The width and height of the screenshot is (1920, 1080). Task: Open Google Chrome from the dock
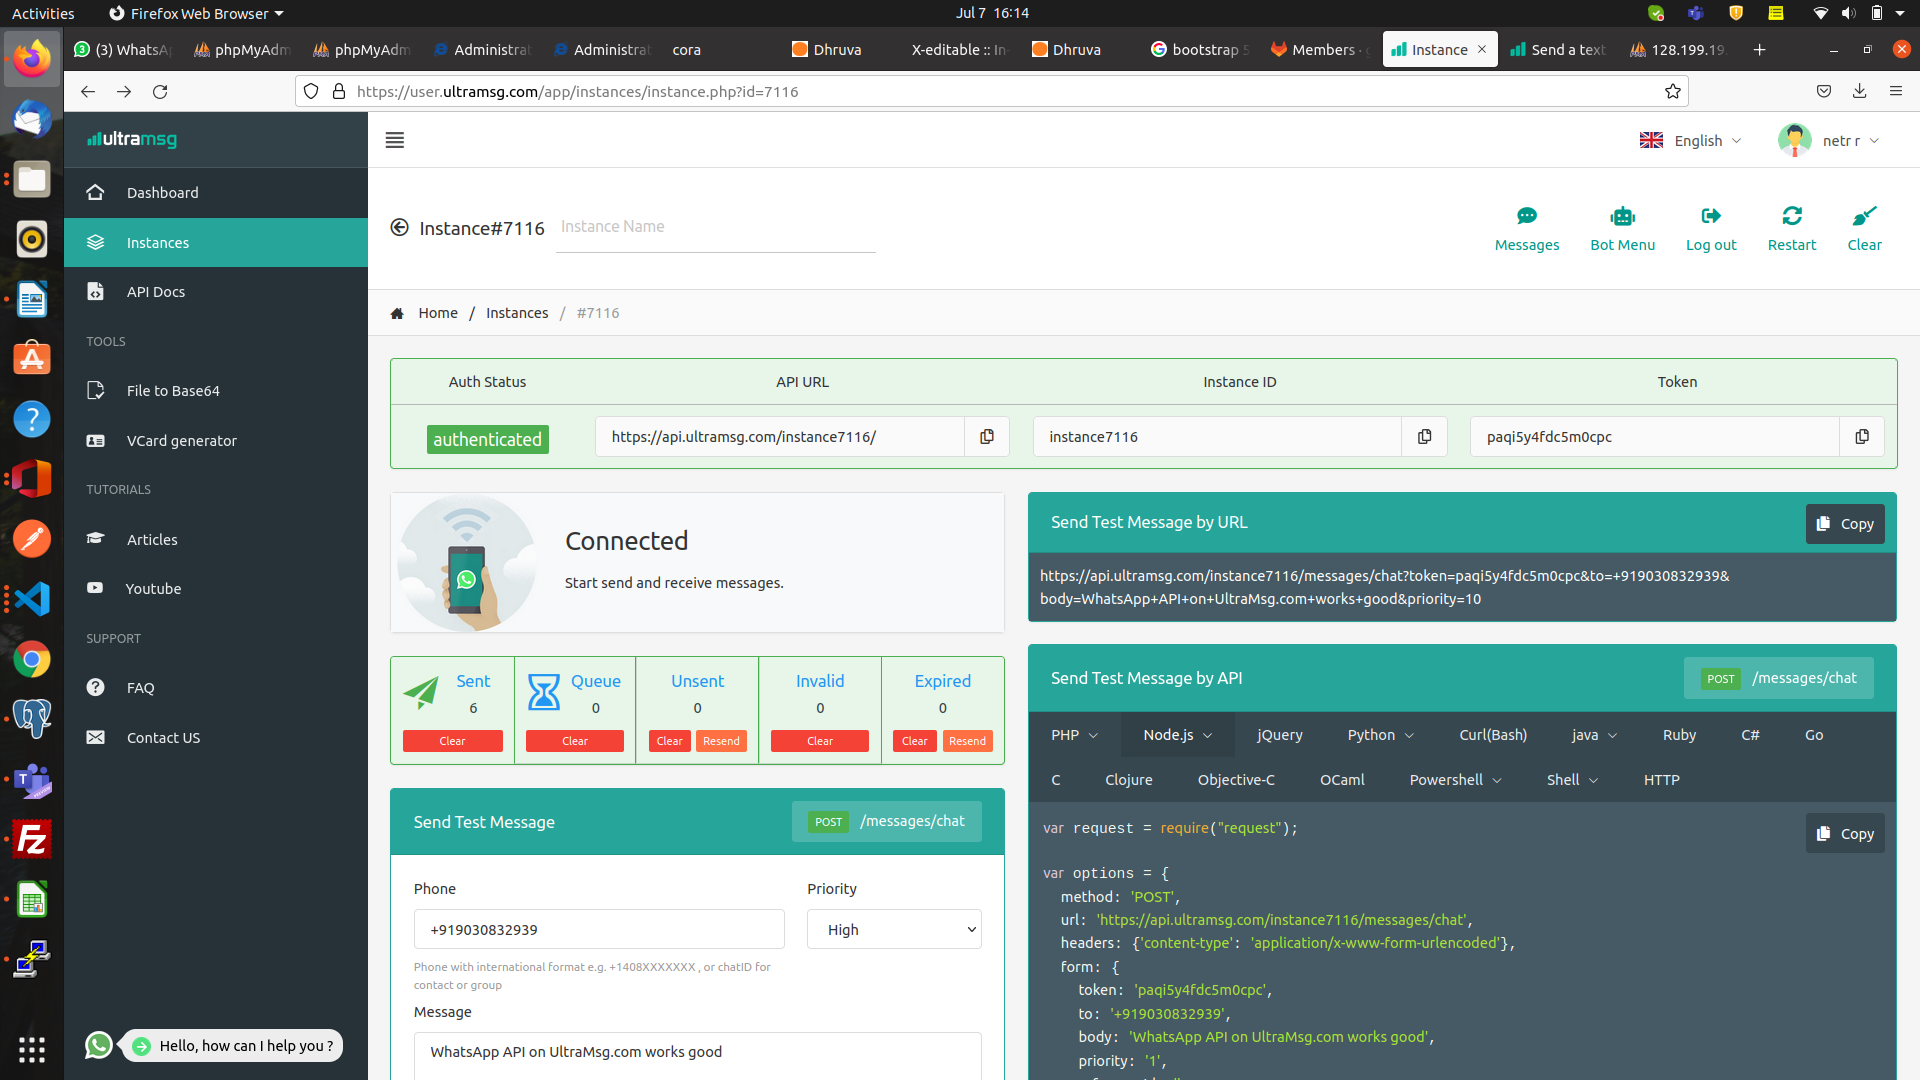pyautogui.click(x=32, y=659)
